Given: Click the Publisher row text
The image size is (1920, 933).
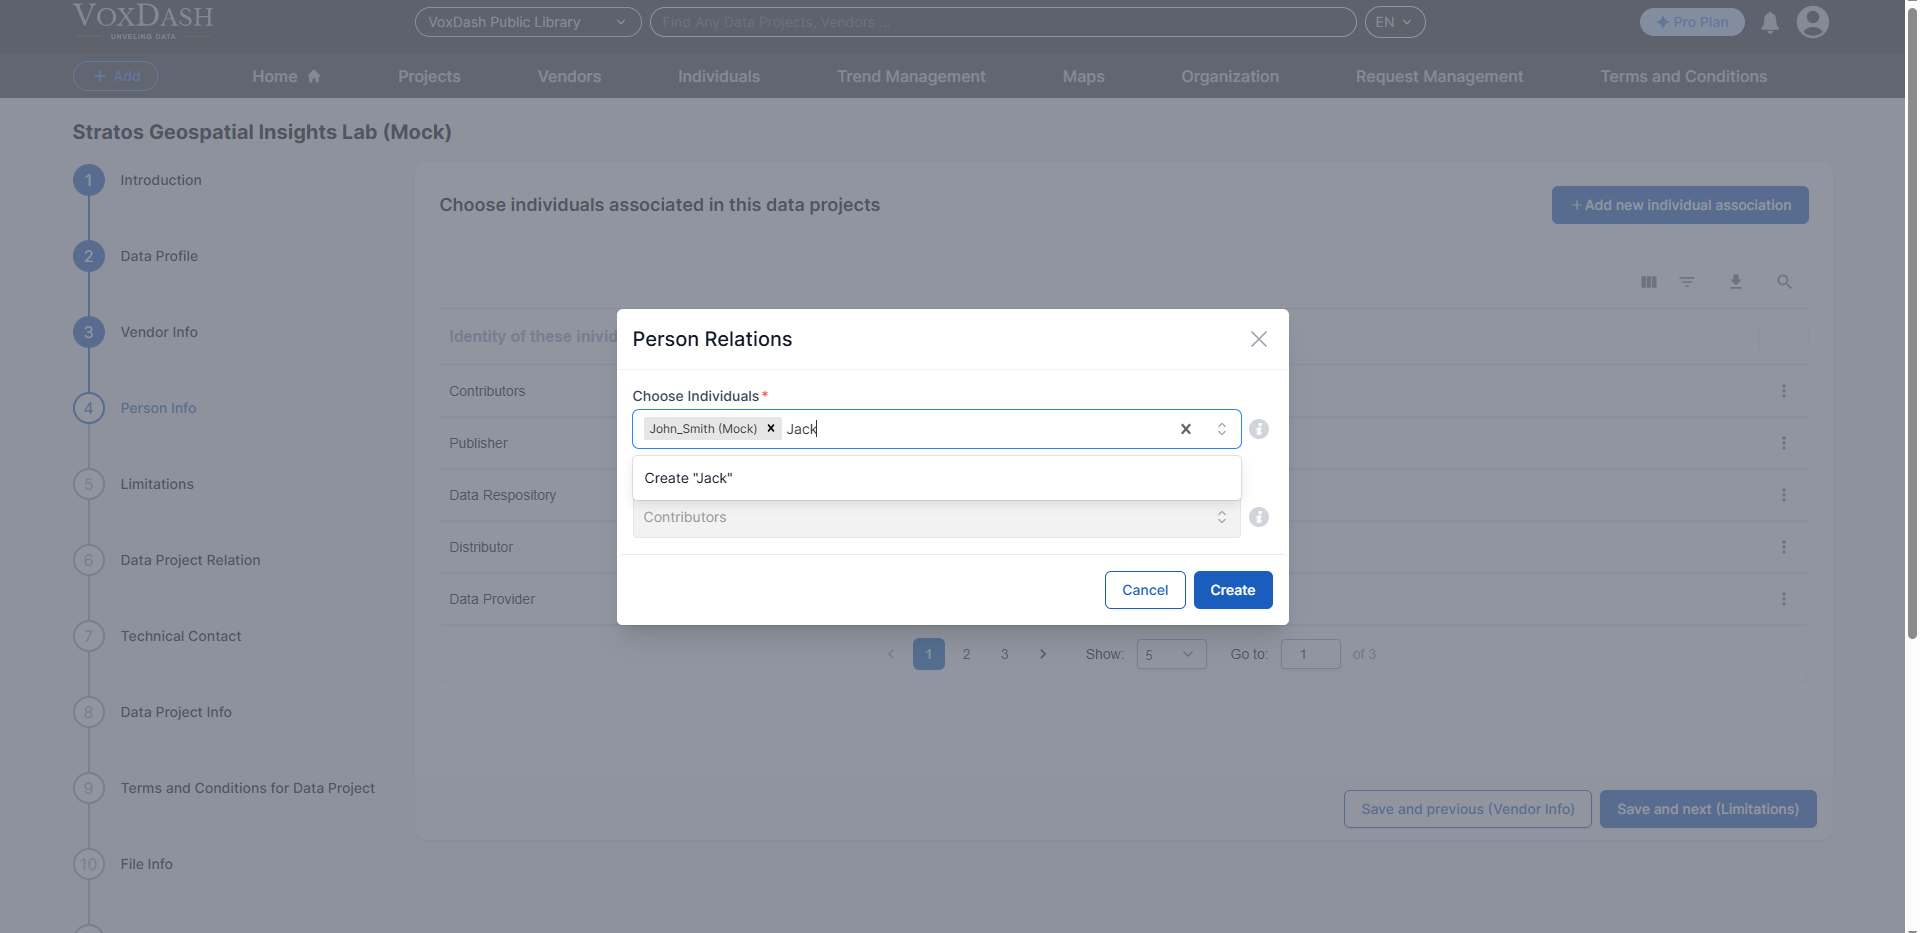Looking at the screenshot, I should 478,443.
